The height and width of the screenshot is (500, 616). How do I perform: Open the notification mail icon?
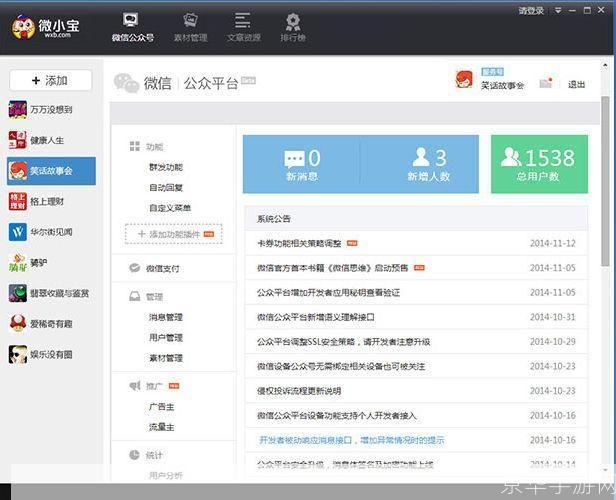pyautogui.click(x=546, y=83)
